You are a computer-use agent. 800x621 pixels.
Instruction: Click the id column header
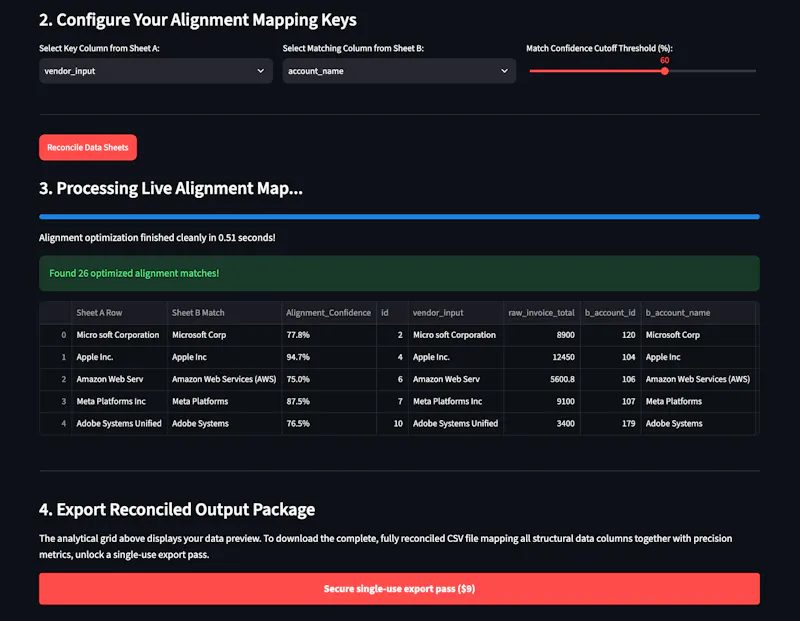pyautogui.click(x=392, y=313)
